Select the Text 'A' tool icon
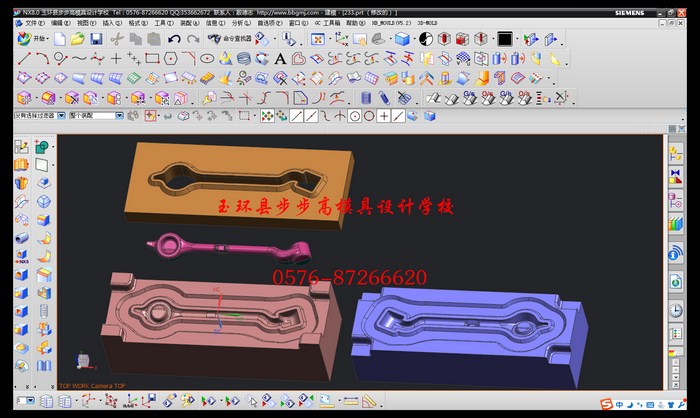 tap(280, 58)
